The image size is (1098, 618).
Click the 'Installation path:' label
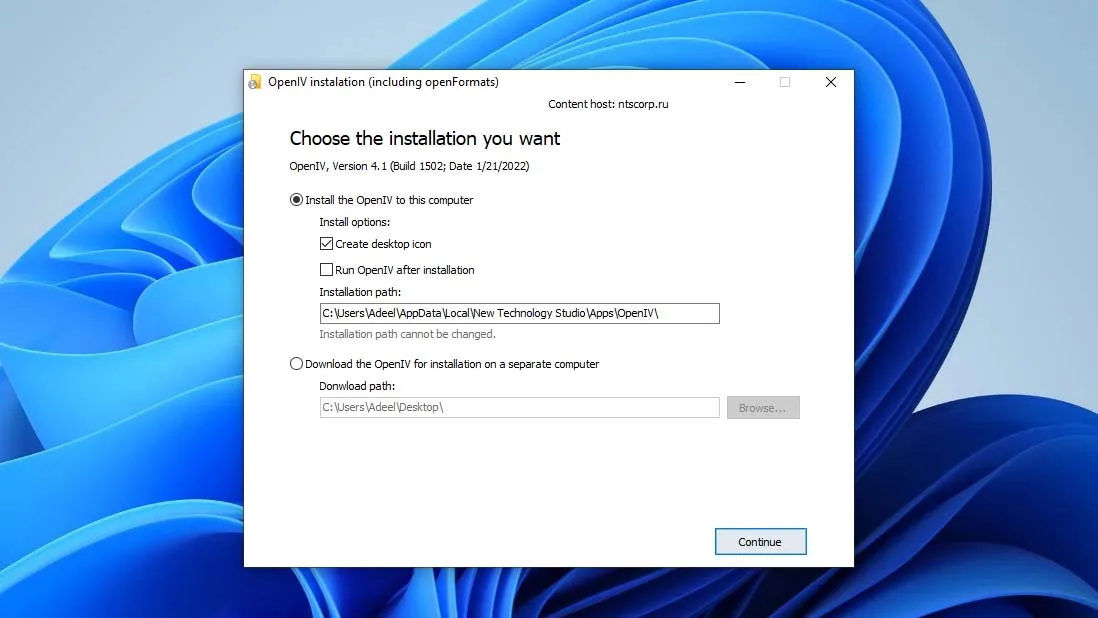(360, 292)
